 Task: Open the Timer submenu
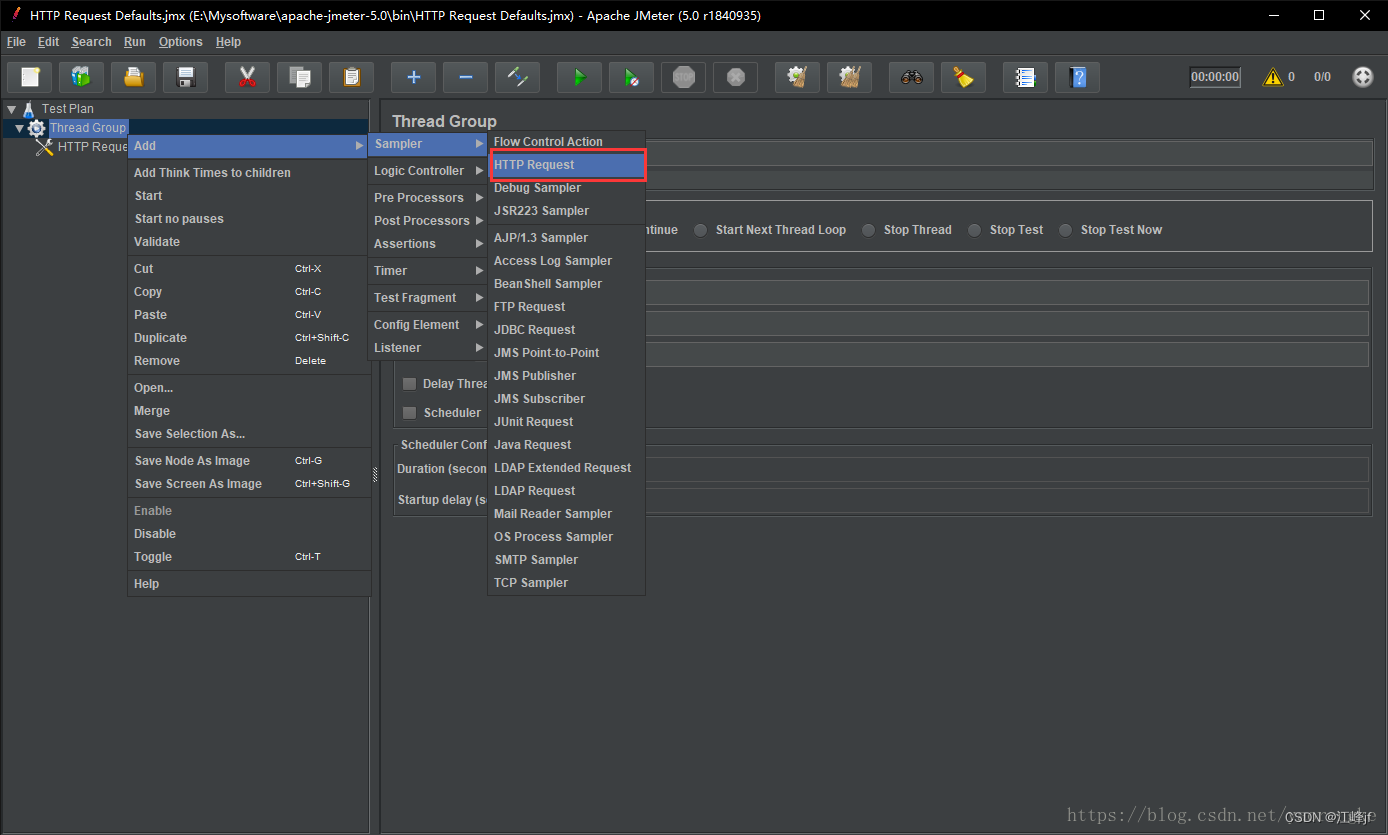coord(428,271)
